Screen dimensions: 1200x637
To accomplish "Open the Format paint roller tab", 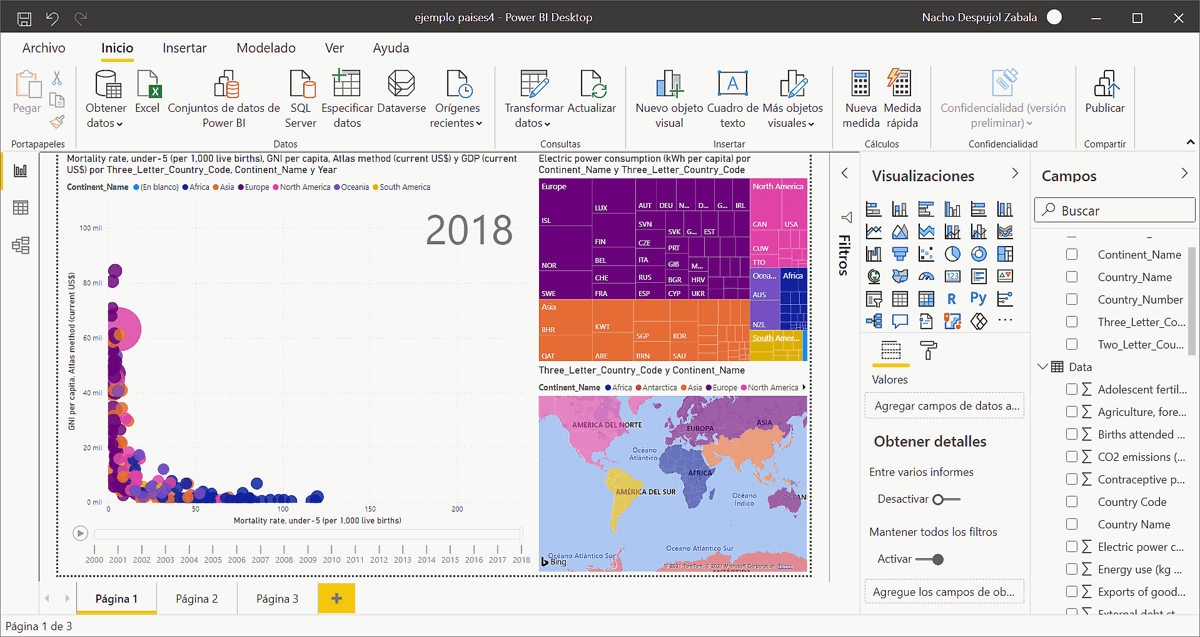I will pyautogui.click(x=929, y=350).
